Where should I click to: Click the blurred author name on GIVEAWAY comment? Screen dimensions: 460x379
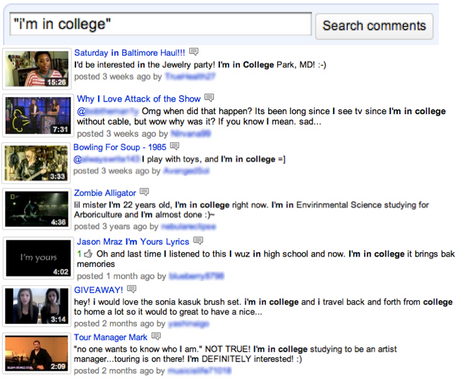[189, 324]
